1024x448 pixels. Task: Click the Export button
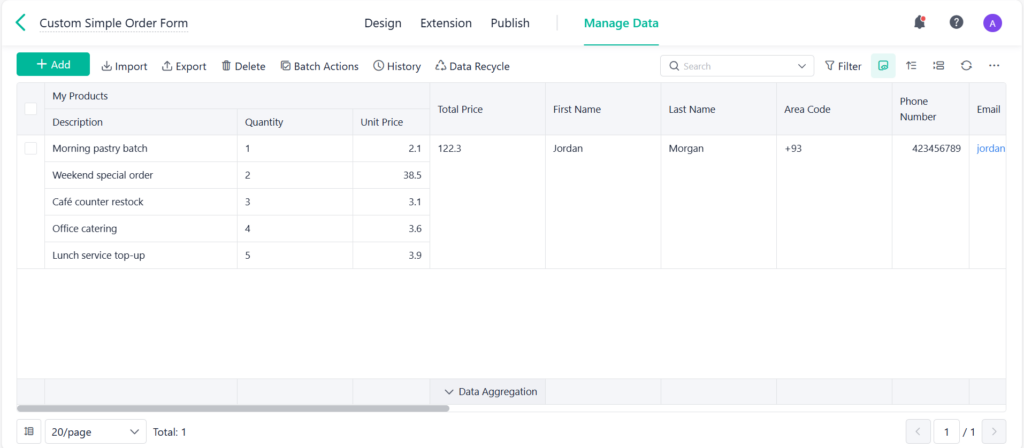(184, 66)
